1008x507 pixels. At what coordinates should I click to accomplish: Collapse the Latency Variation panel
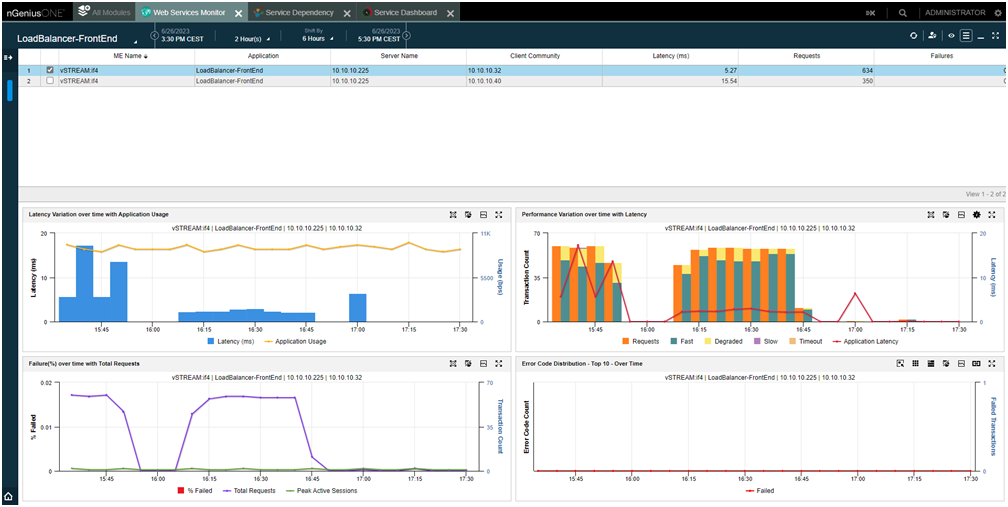pyautogui.click(x=483, y=215)
